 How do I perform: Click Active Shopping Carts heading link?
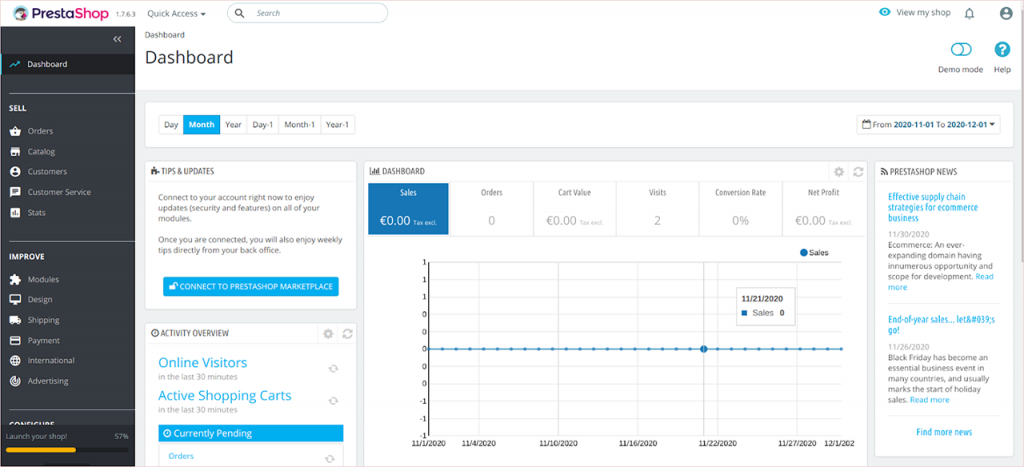[225, 396]
